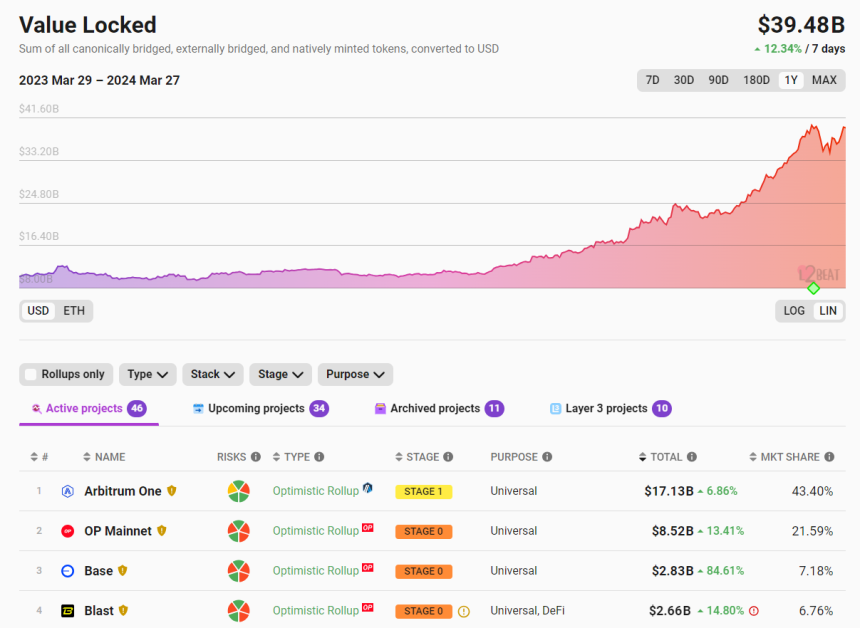Click the OP Mainnet red logo icon
The image size is (860, 628).
(x=68, y=531)
